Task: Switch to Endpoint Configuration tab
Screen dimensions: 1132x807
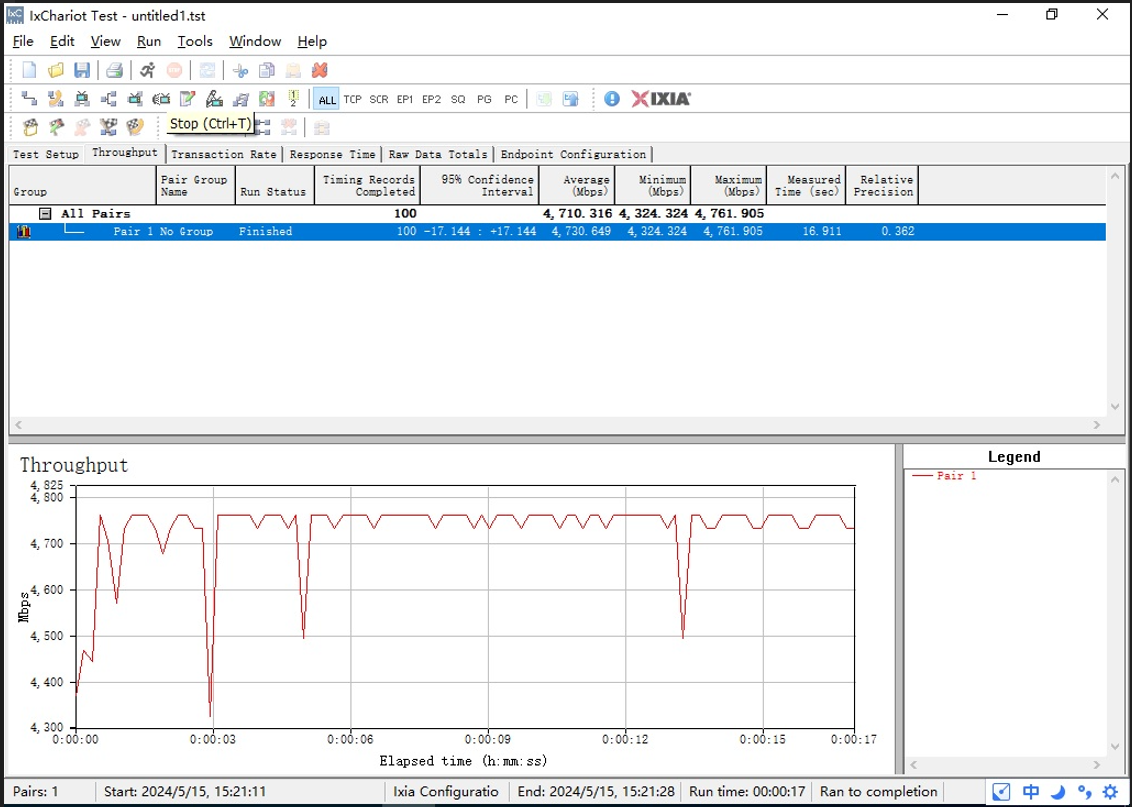Action: pos(573,154)
